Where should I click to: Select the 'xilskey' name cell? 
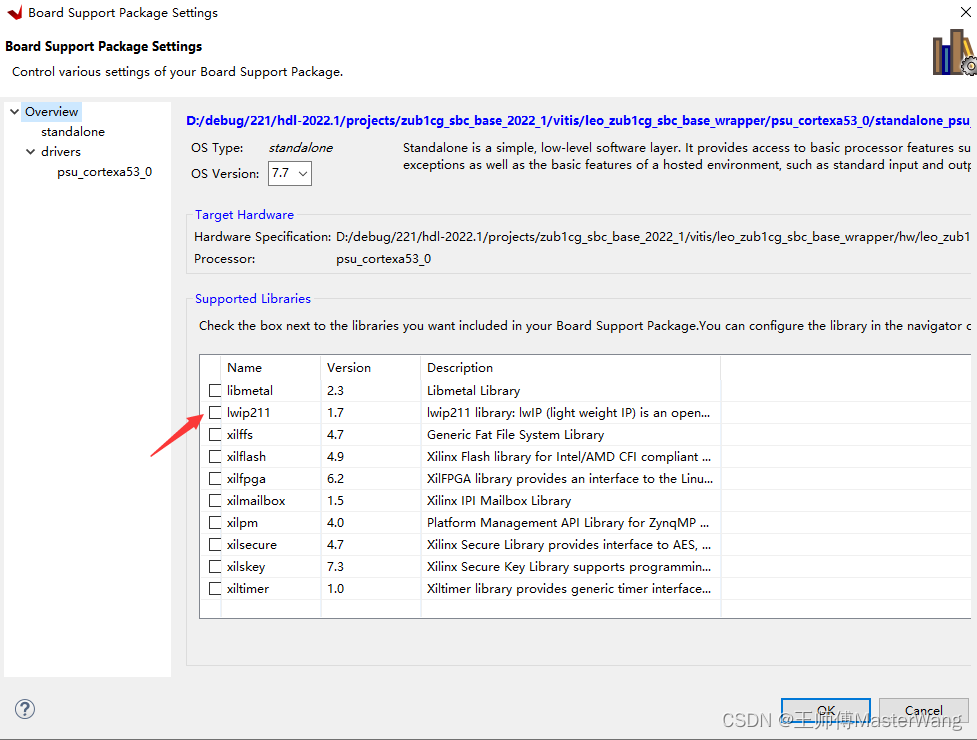pos(246,566)
